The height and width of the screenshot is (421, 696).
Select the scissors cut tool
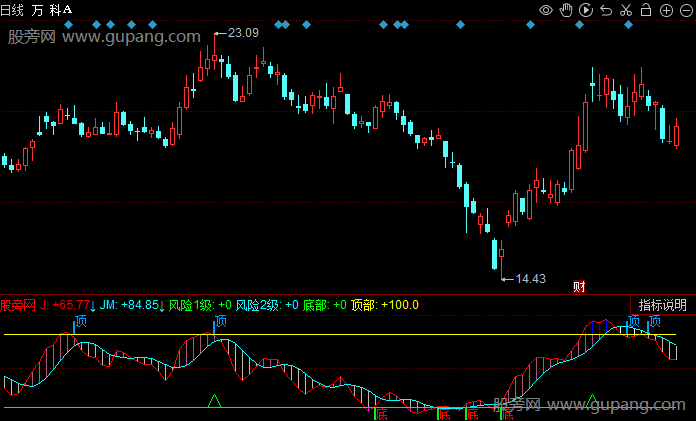coord(626,10)
